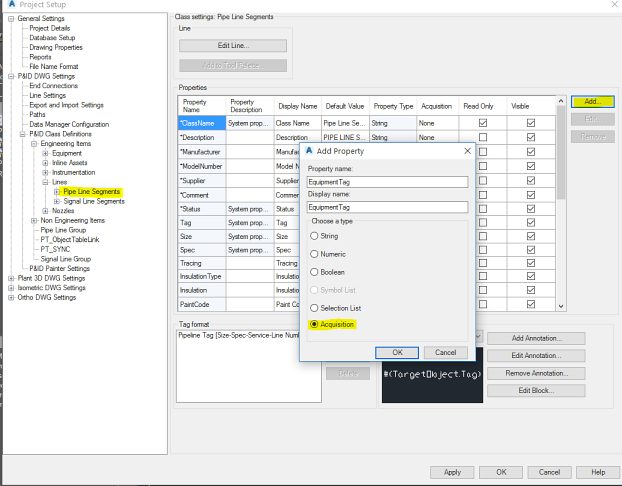Viewport: 622px width, 486px height.
Task: Select the Boolean type radio button
Action: tap(314, 272)
